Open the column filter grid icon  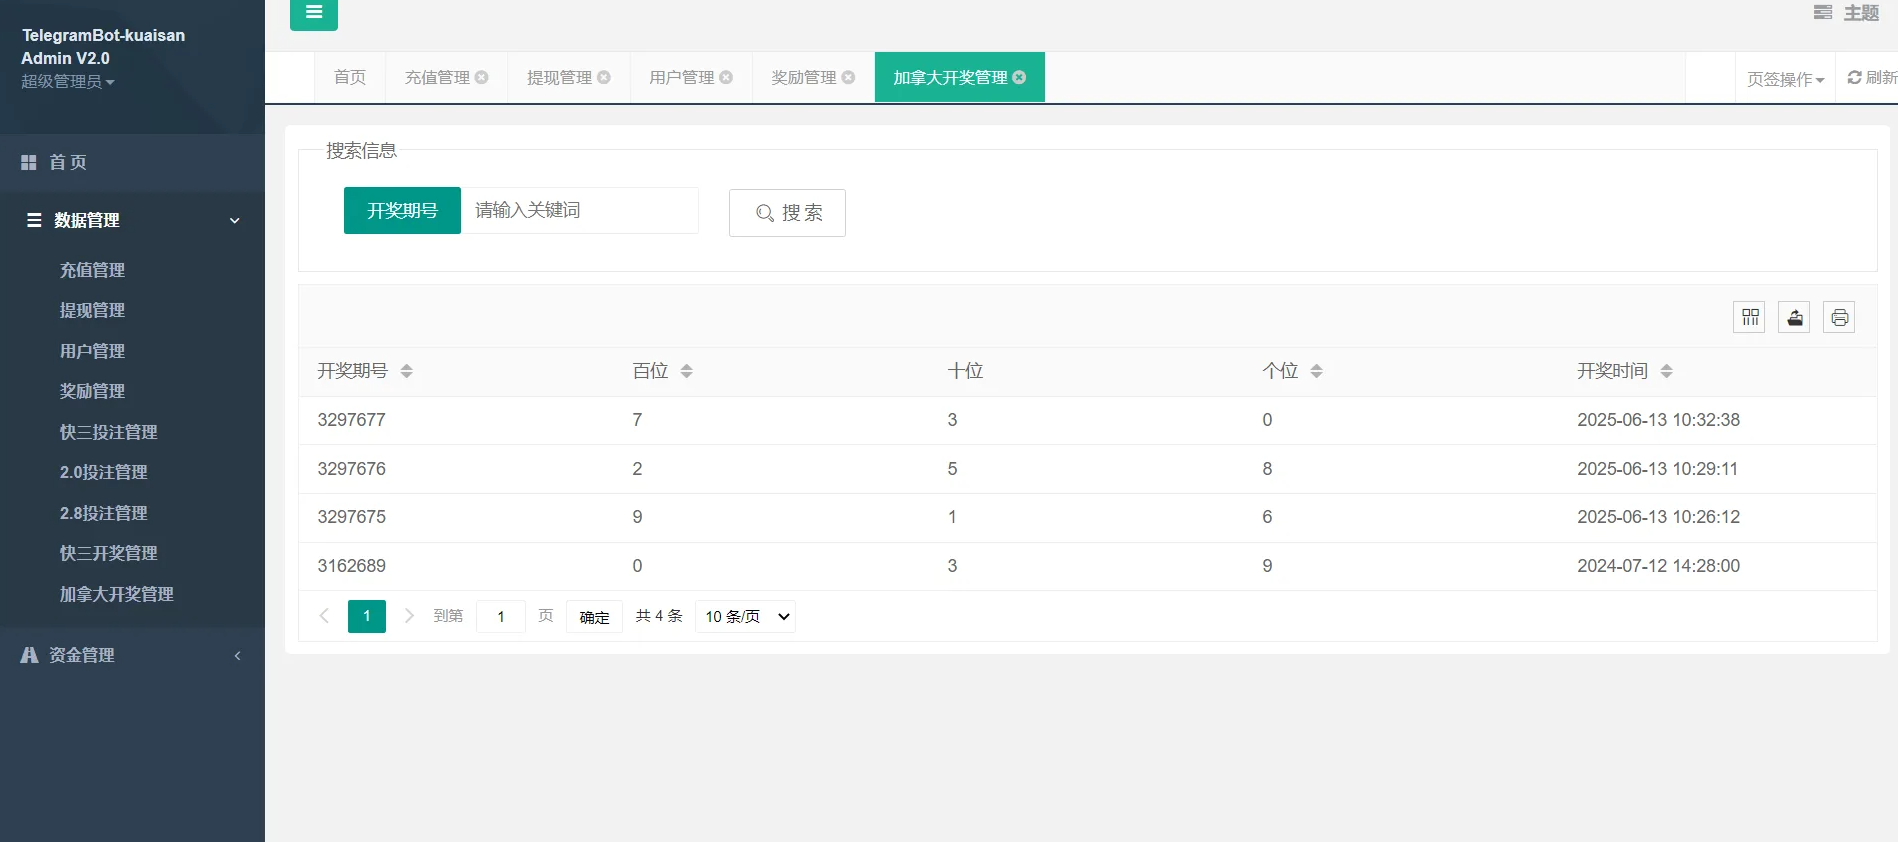[1749, 317]
